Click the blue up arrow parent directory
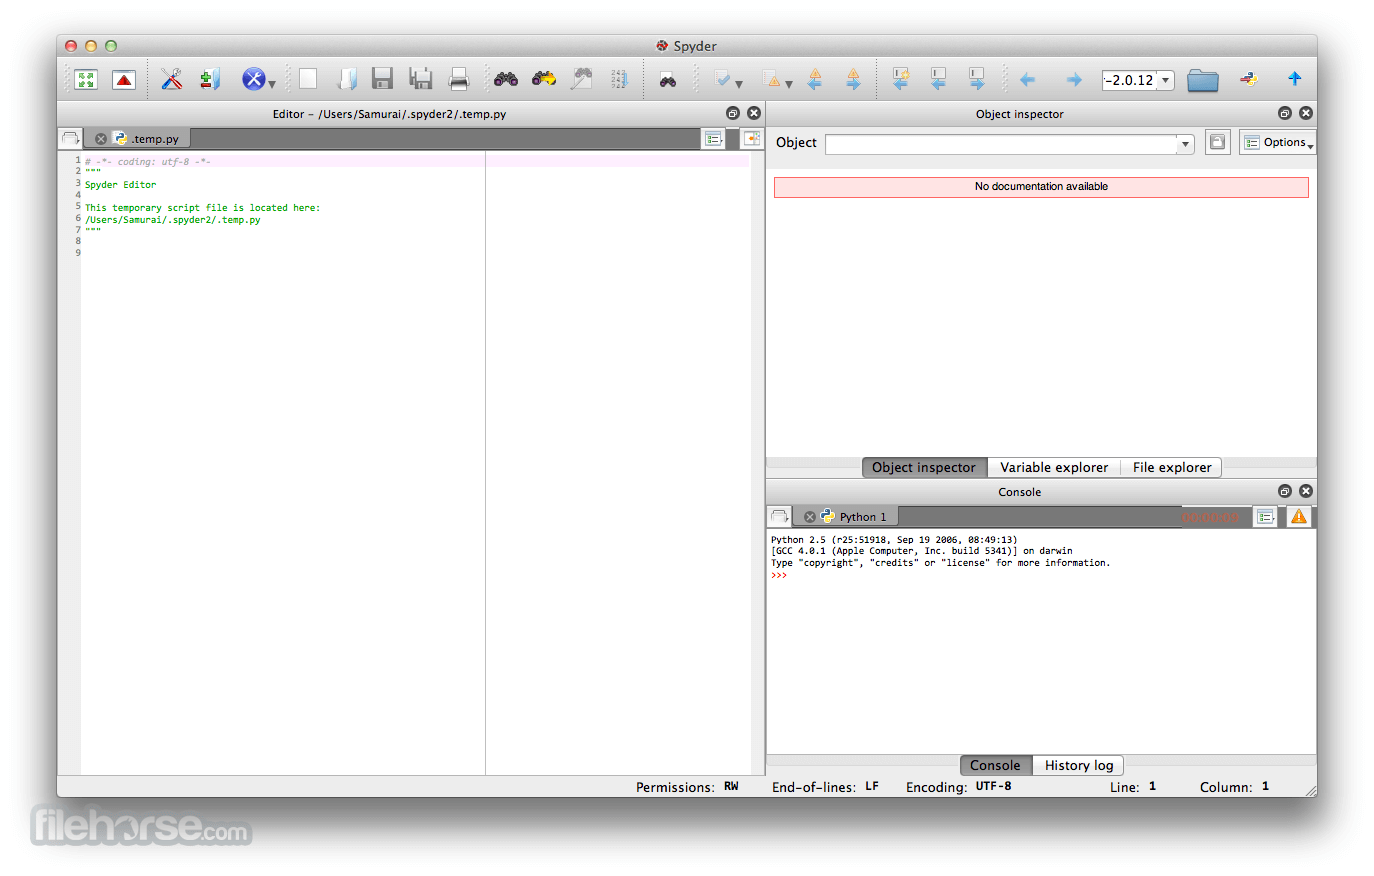 1295,78
